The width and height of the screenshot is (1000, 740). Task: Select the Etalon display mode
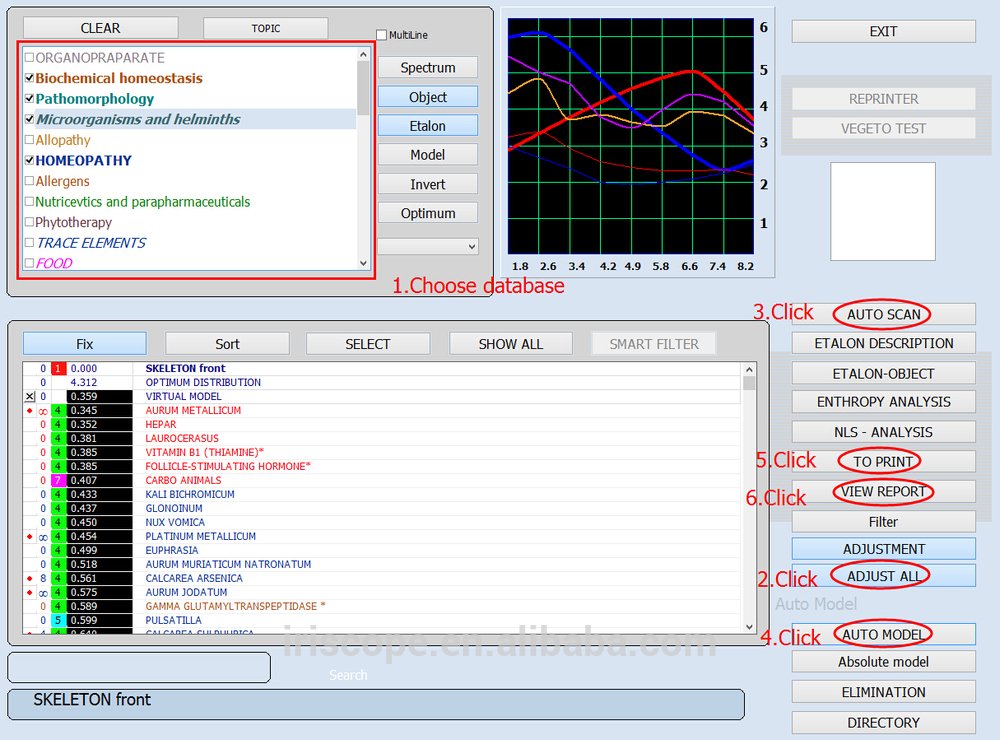tap(427, 125)
